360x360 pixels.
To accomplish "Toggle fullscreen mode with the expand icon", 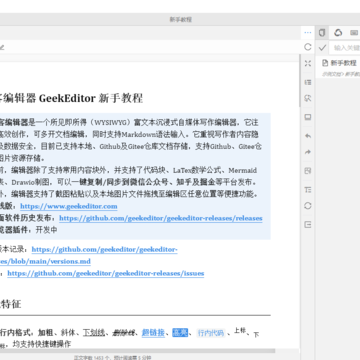I will (x=308, y=64).
